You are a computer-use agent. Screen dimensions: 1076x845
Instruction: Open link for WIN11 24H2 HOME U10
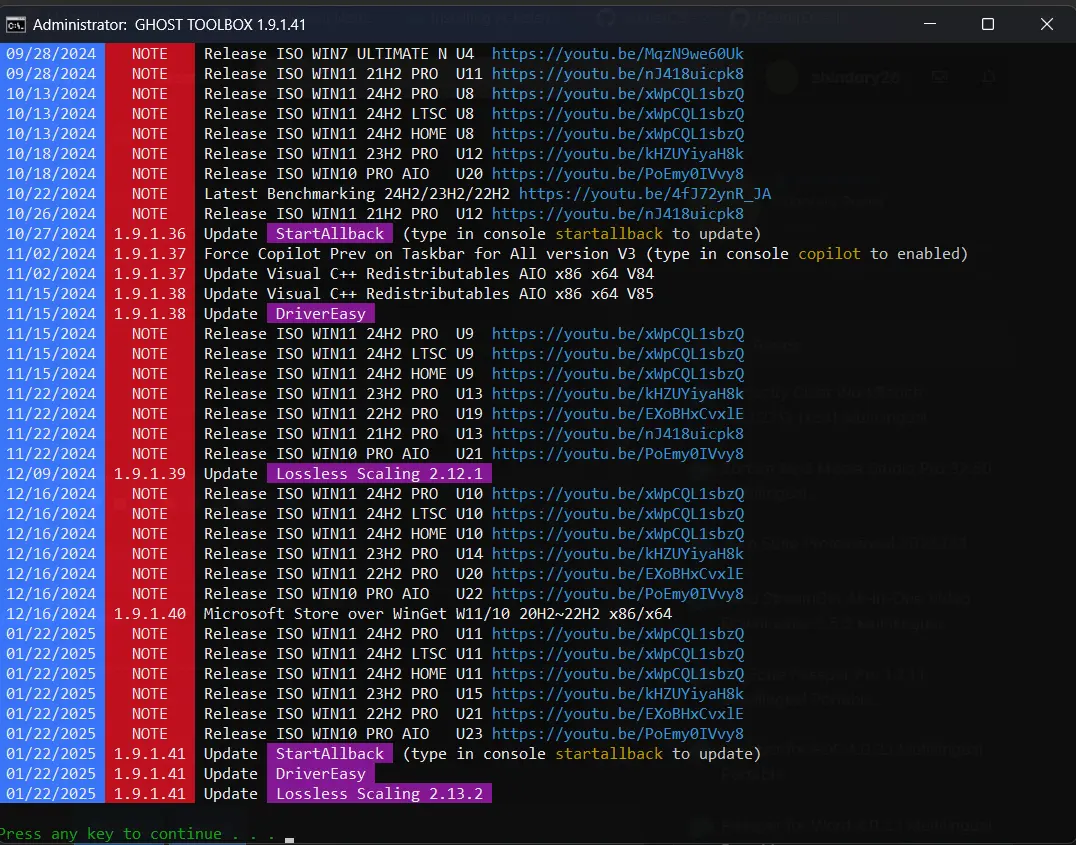[618, 533]
